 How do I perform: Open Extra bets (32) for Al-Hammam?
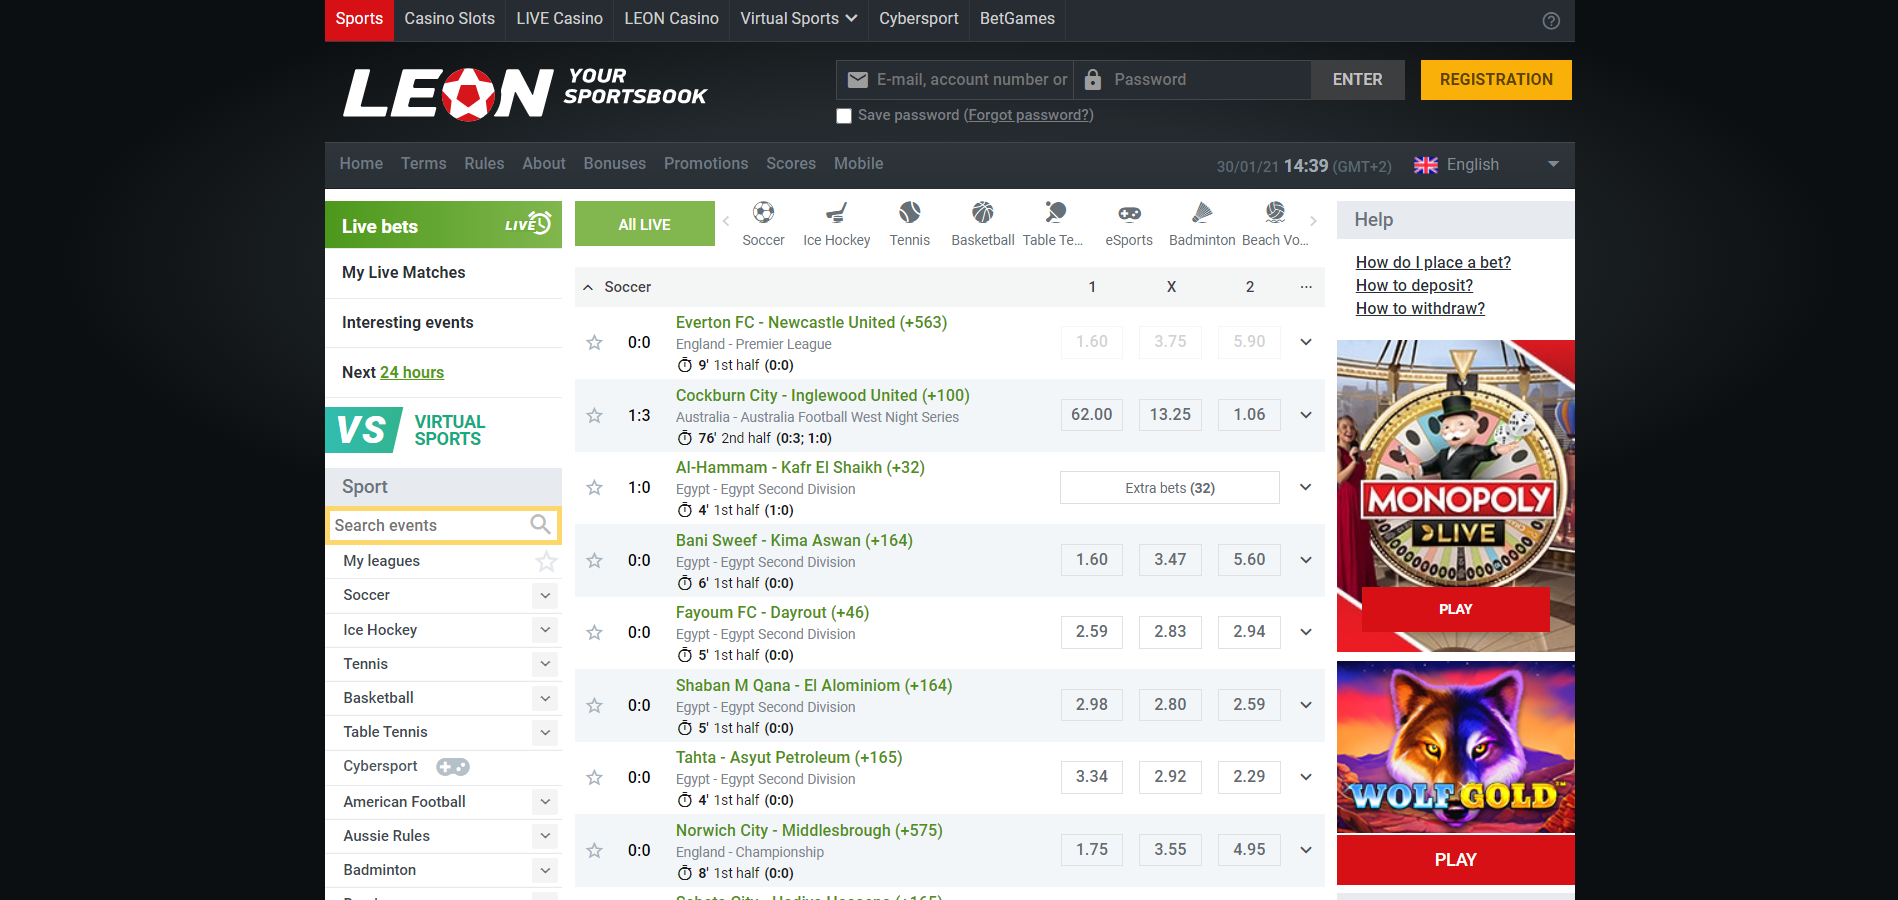point(1169,488)
